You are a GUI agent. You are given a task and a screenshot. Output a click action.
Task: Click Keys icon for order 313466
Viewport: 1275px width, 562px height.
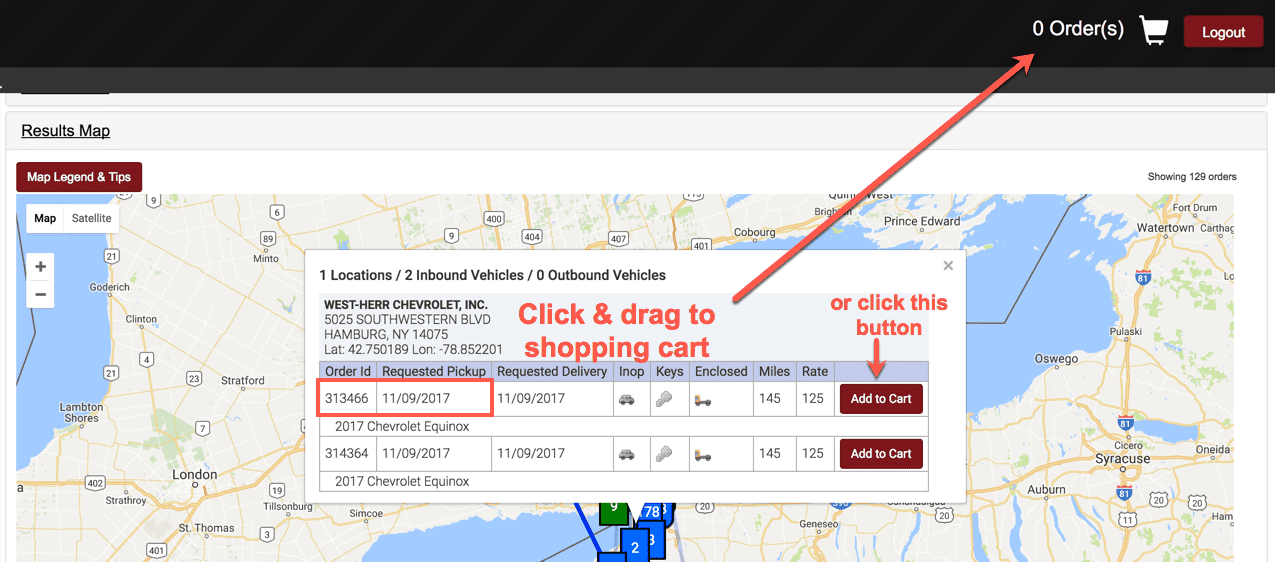664,399
